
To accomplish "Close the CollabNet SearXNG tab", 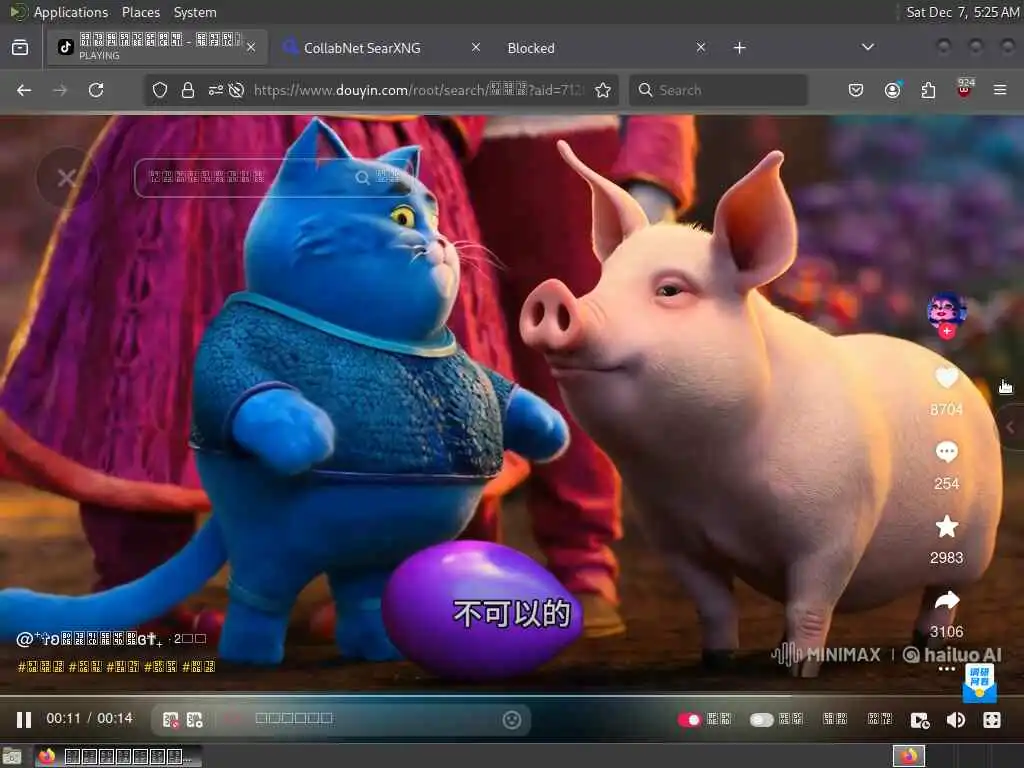I will (x=476, y=47).
